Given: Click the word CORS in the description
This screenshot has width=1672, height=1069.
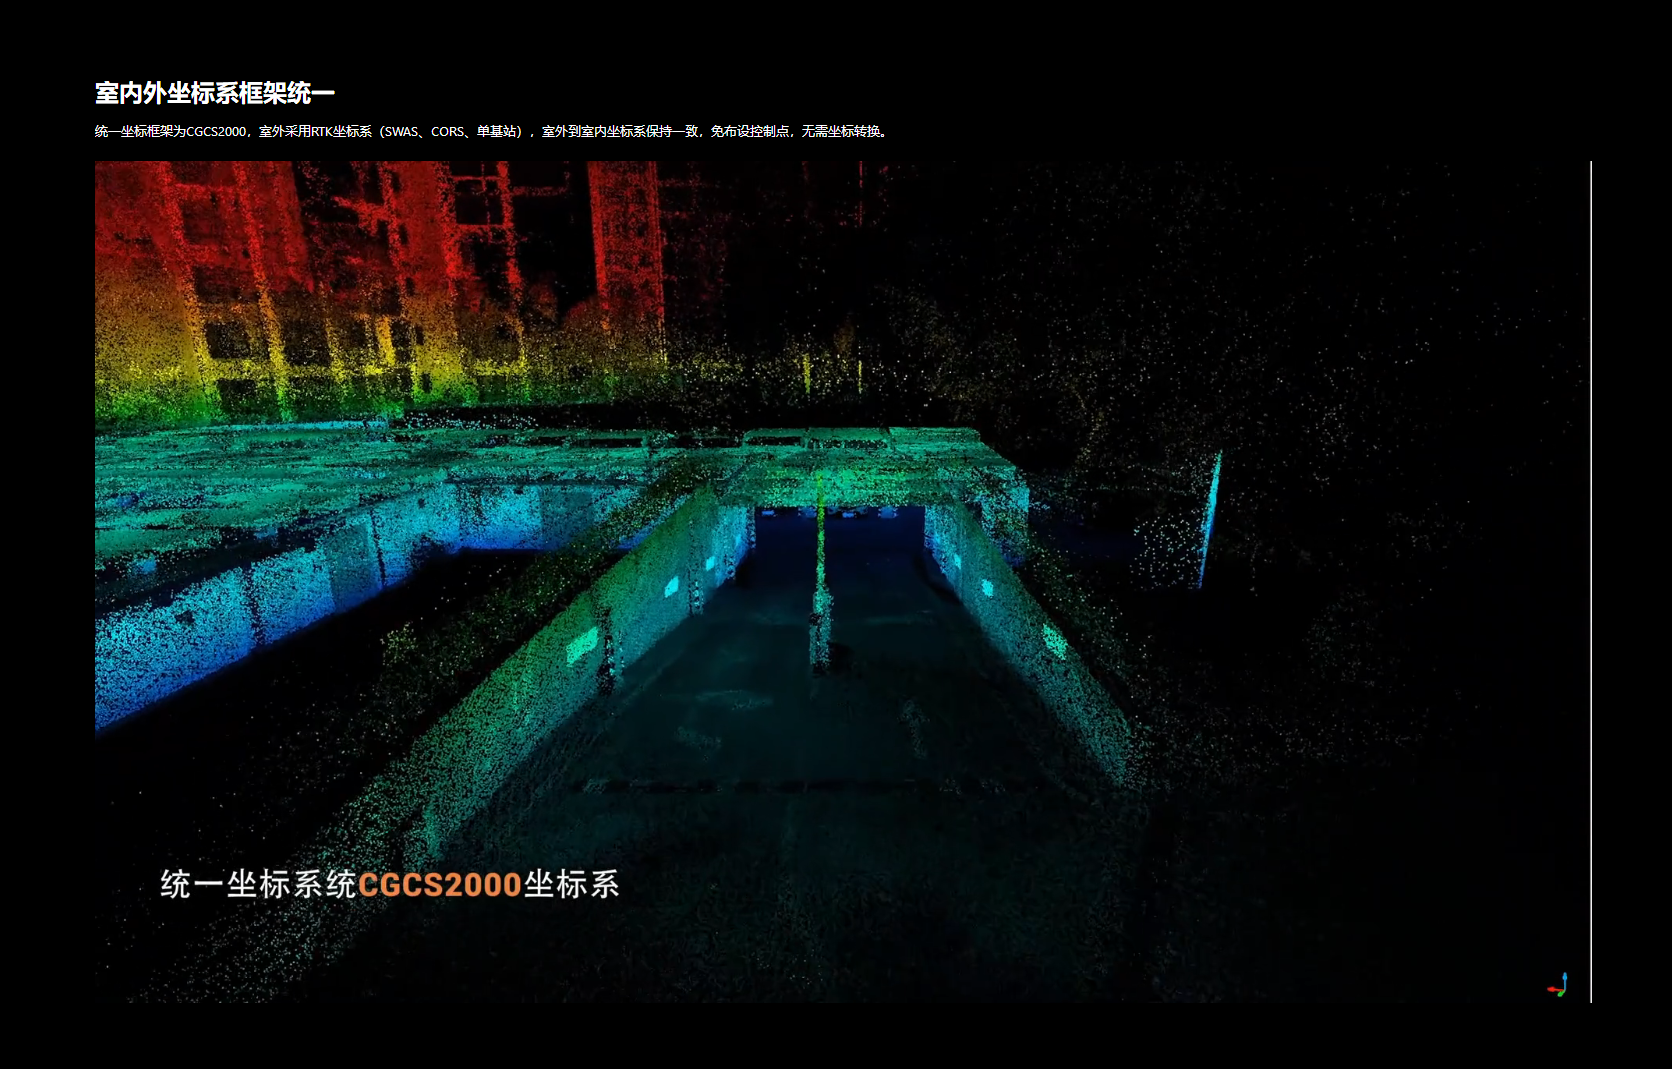Looking at the screenshot, I should coord(447,132).
